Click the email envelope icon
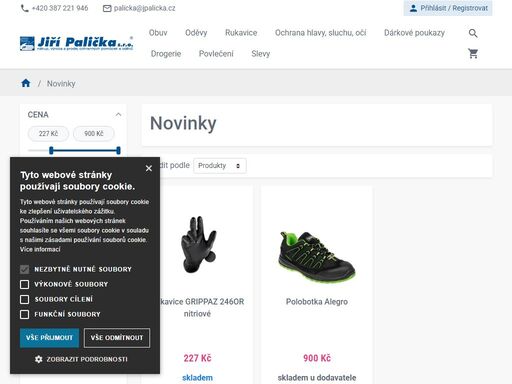 (107, 8)
